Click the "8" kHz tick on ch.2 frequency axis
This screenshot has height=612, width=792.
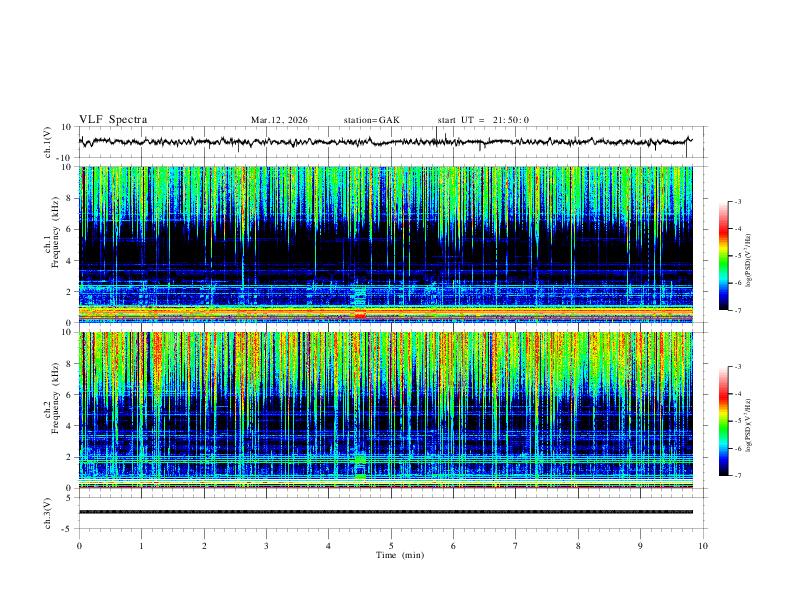click(68, 364)
